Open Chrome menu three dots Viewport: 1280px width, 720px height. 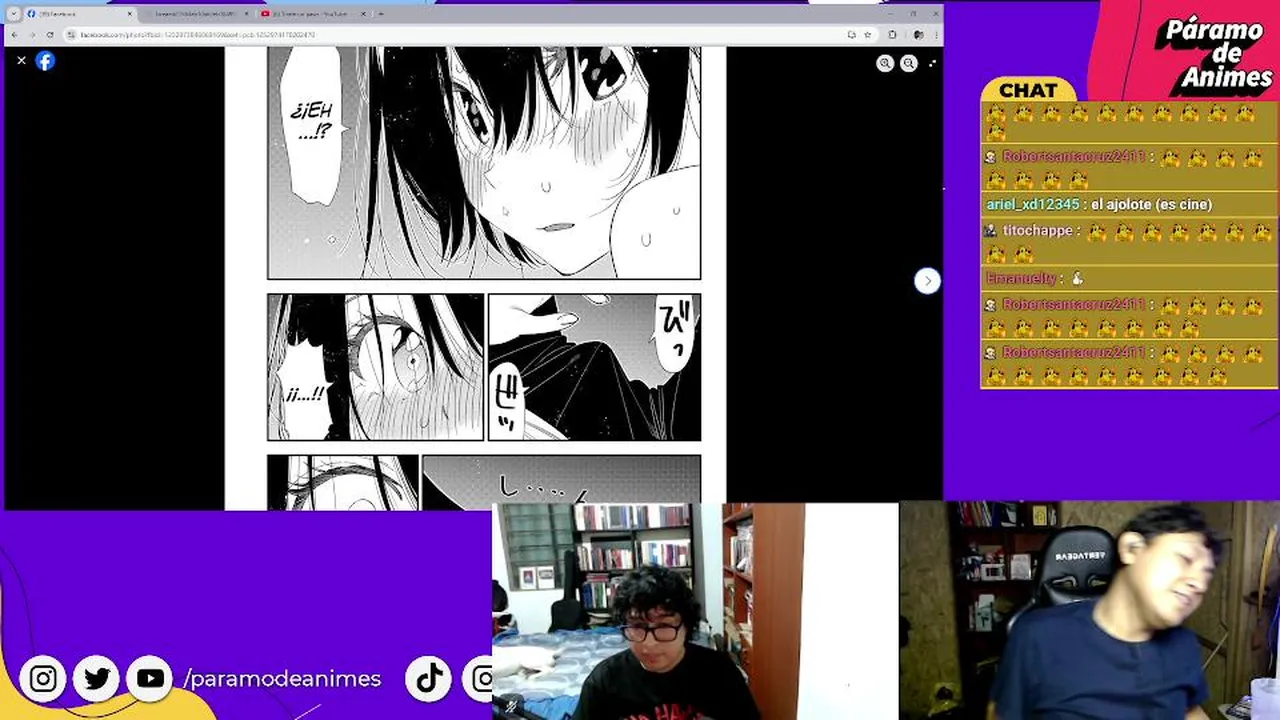(934, 34)
